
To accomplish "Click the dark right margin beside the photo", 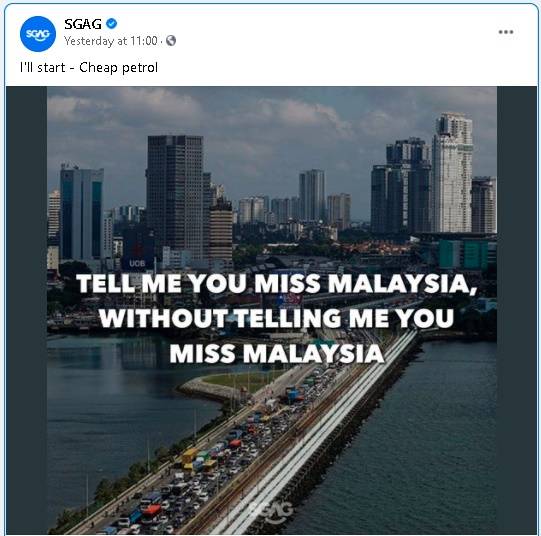I will coord(517,310).
